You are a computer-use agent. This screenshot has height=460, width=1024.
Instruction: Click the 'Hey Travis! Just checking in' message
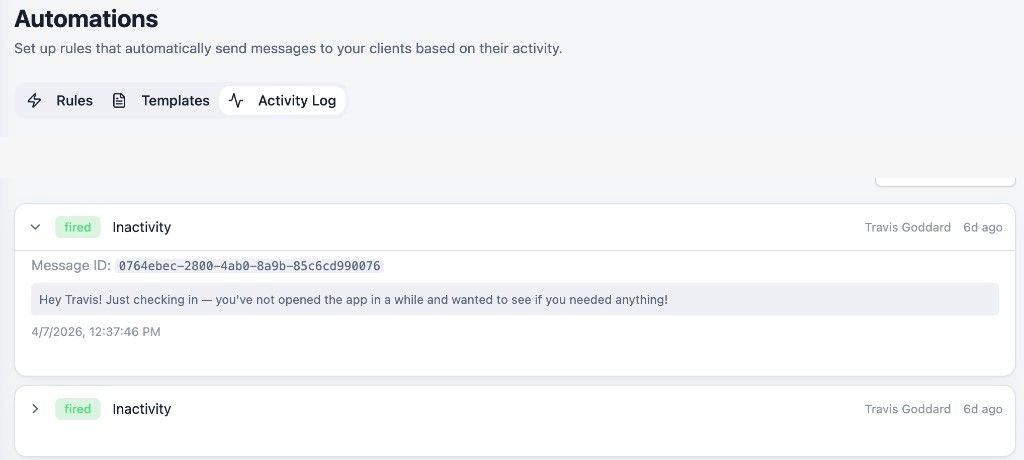pyautogui.click(x=515, y=300)
